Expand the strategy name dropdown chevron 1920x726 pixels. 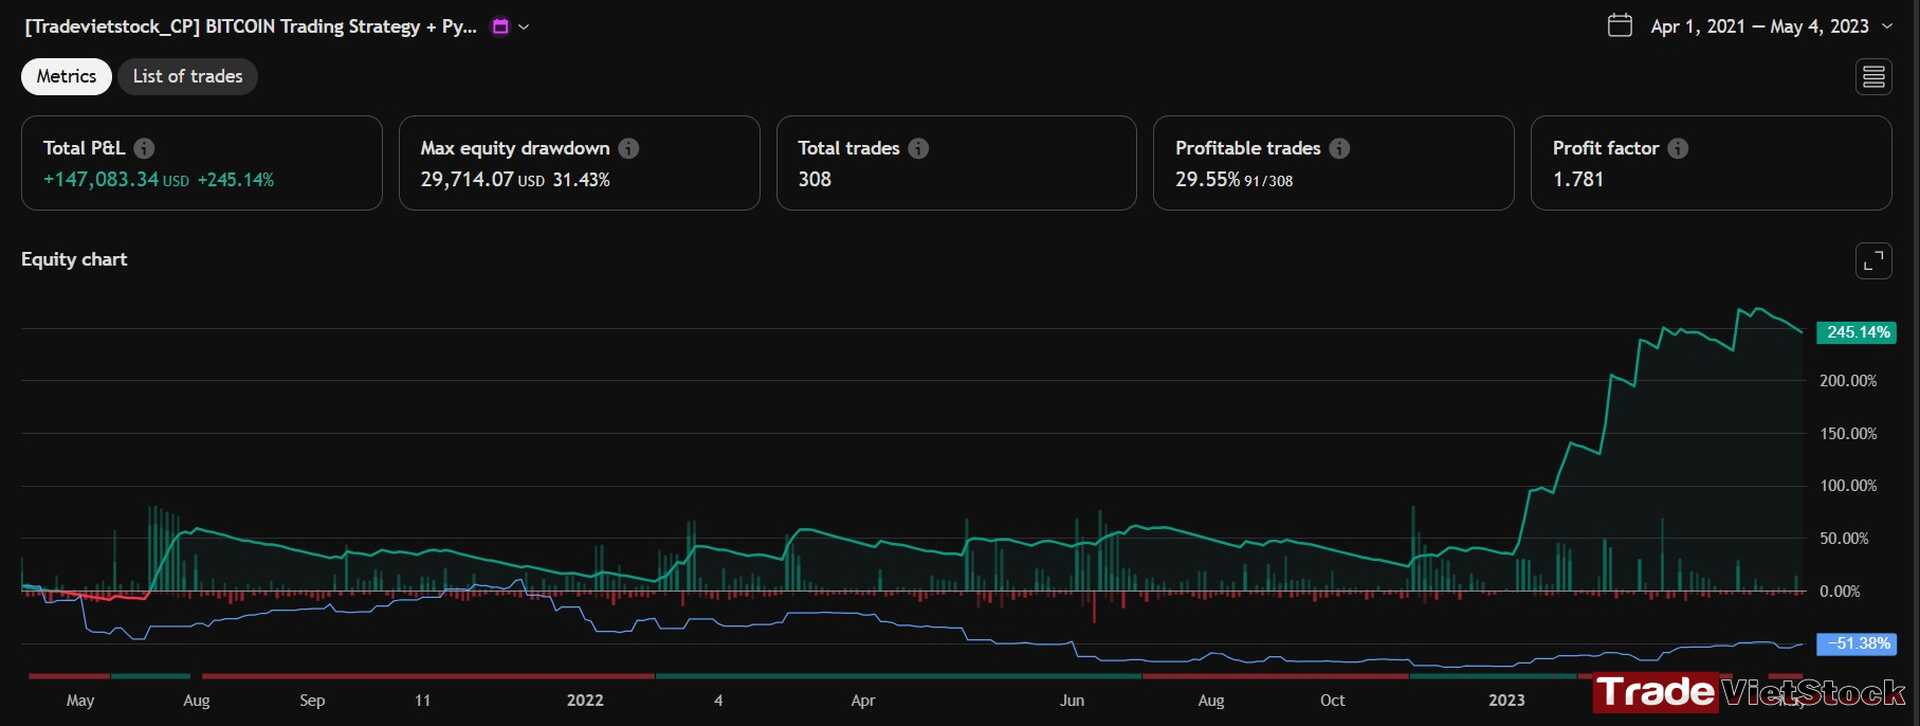(524, 27)
